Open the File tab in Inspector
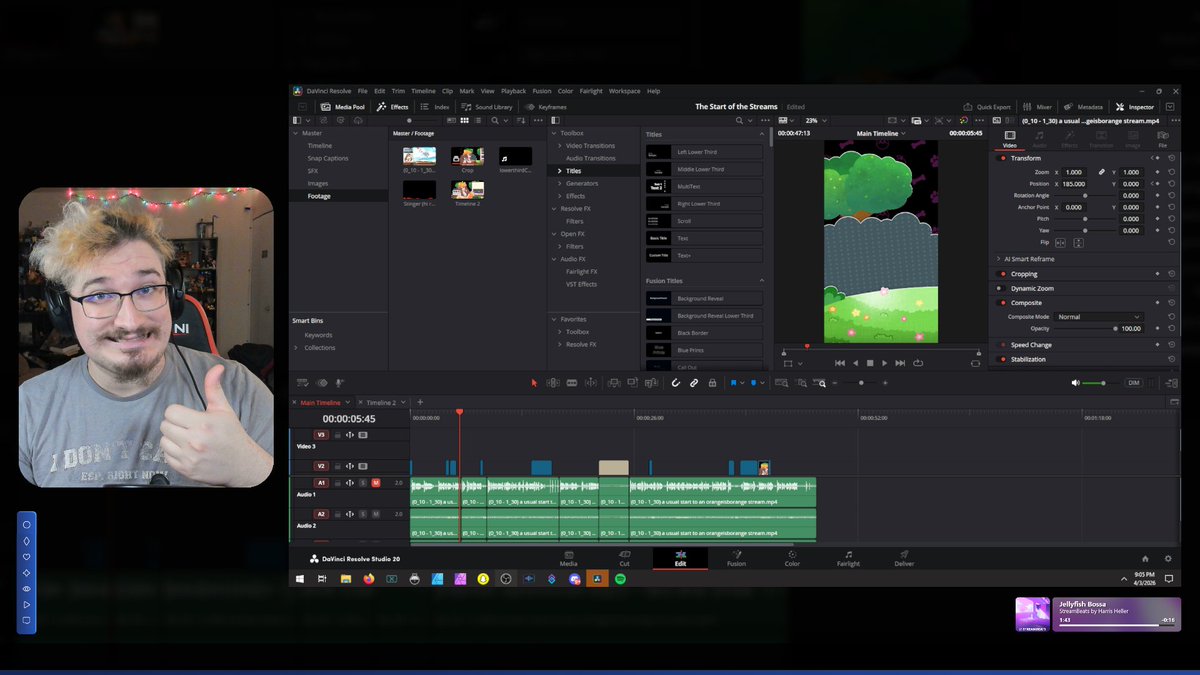The image size is (1200, 675). click(1162, 139)
